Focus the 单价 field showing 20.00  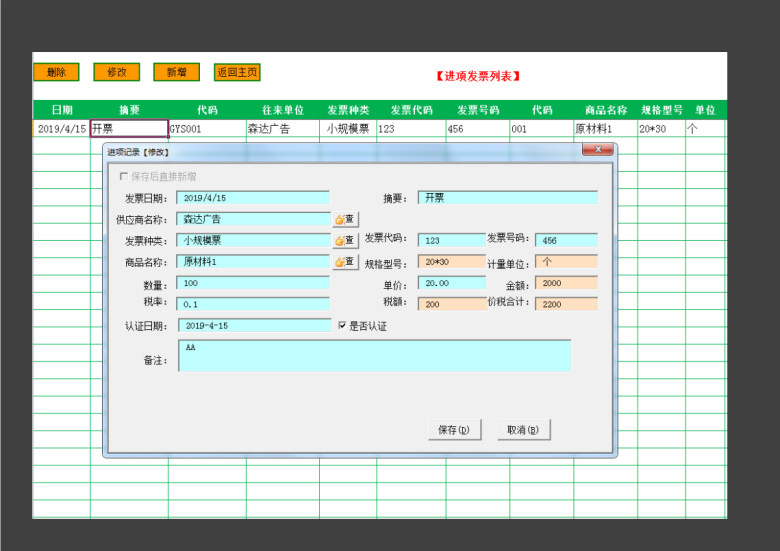452,283
